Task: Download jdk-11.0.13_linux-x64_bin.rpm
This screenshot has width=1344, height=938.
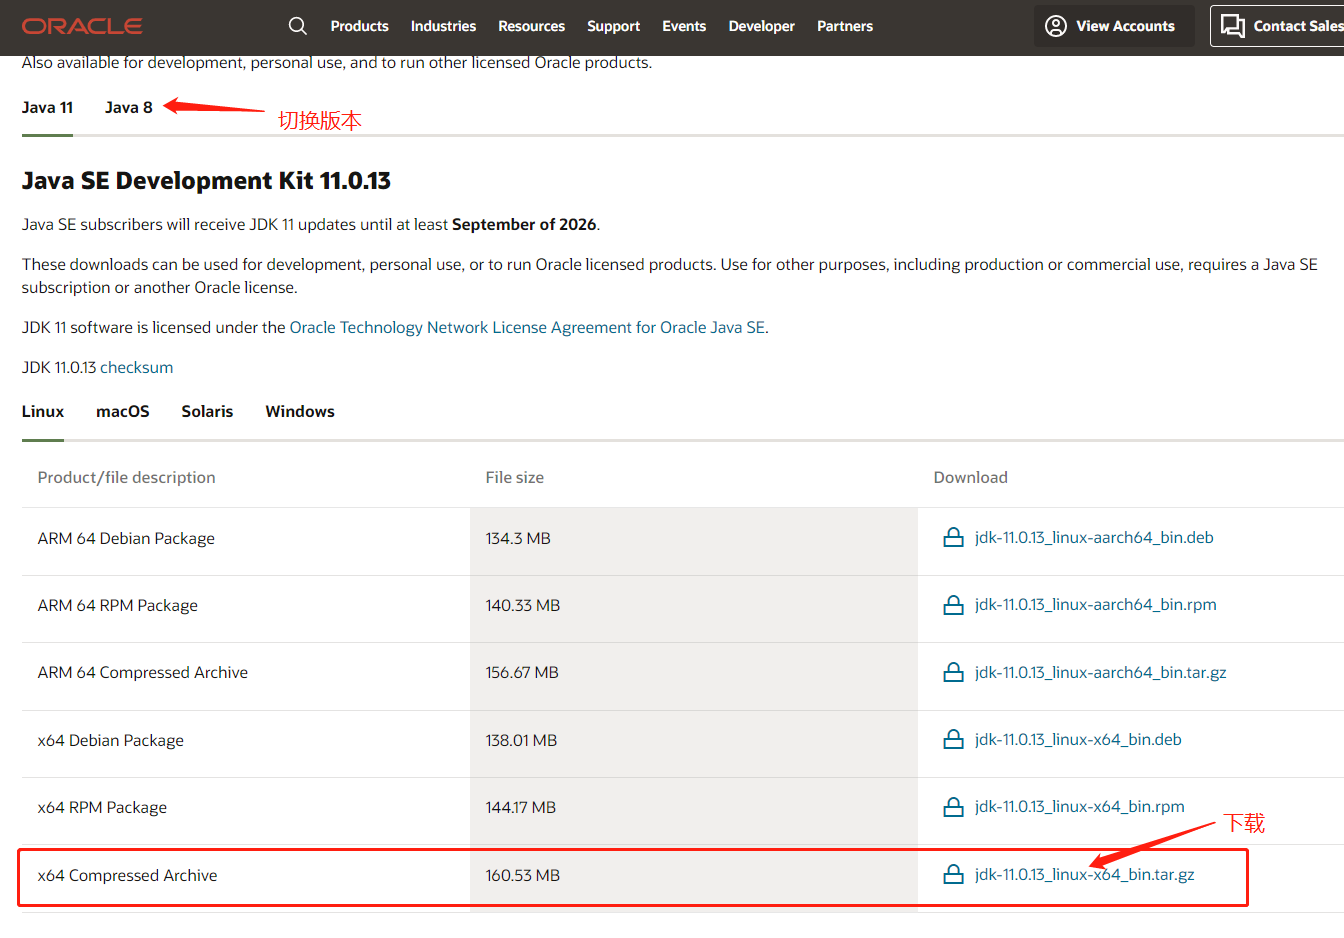Action: click(x=1079, y=806)
